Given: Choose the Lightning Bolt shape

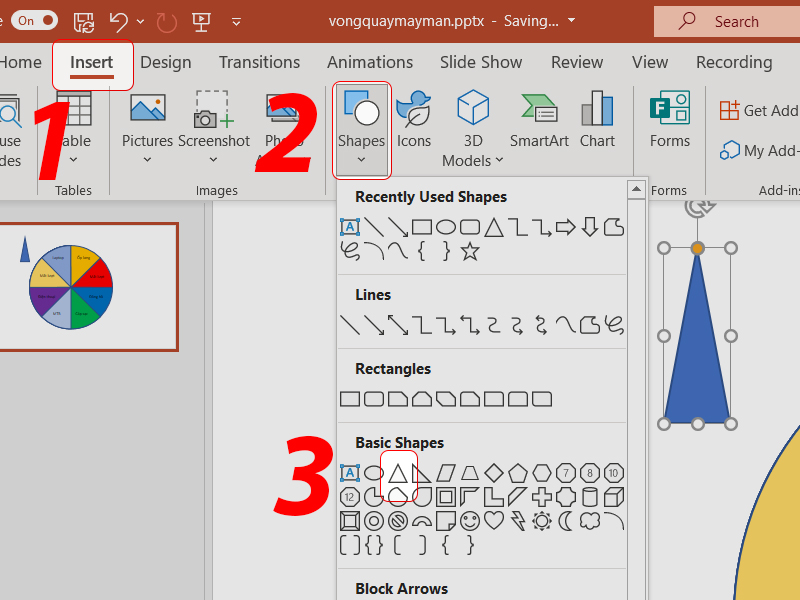Looking at the screenshot, I should [518, 521].
